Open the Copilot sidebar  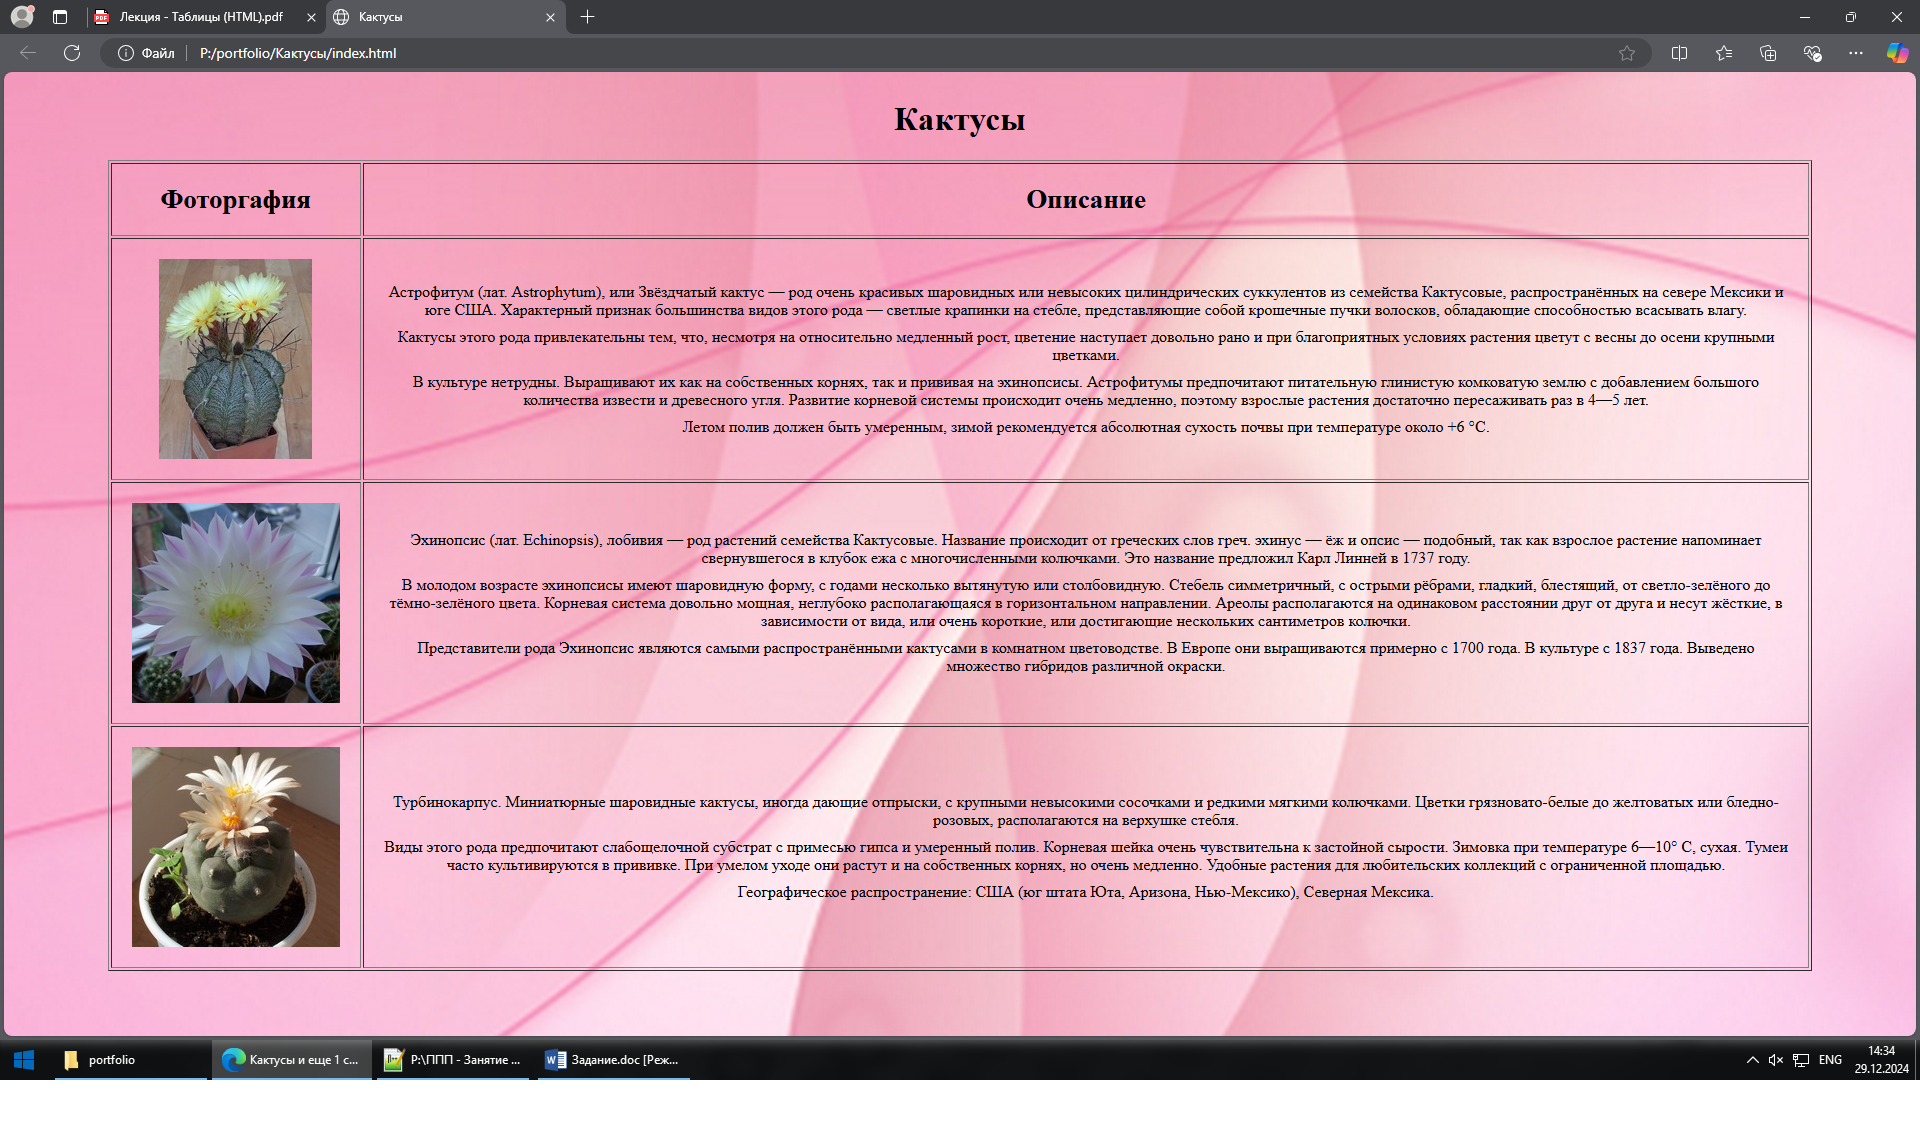coord(1897,53)
